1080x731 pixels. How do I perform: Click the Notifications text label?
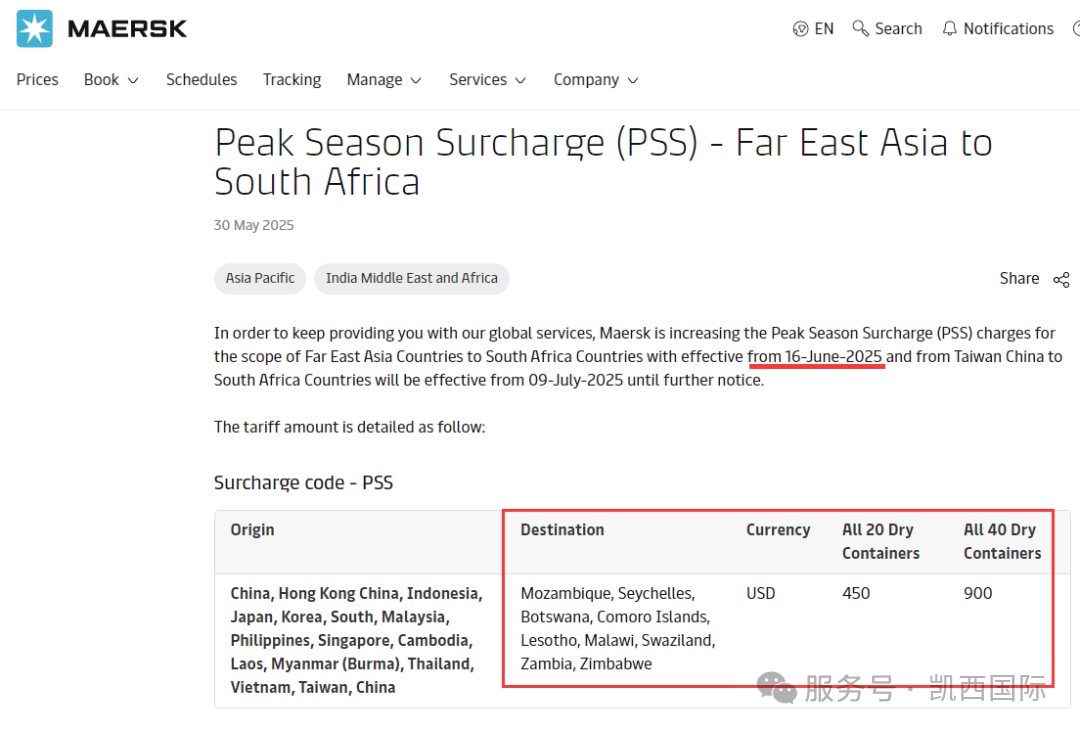(1008, 29)
